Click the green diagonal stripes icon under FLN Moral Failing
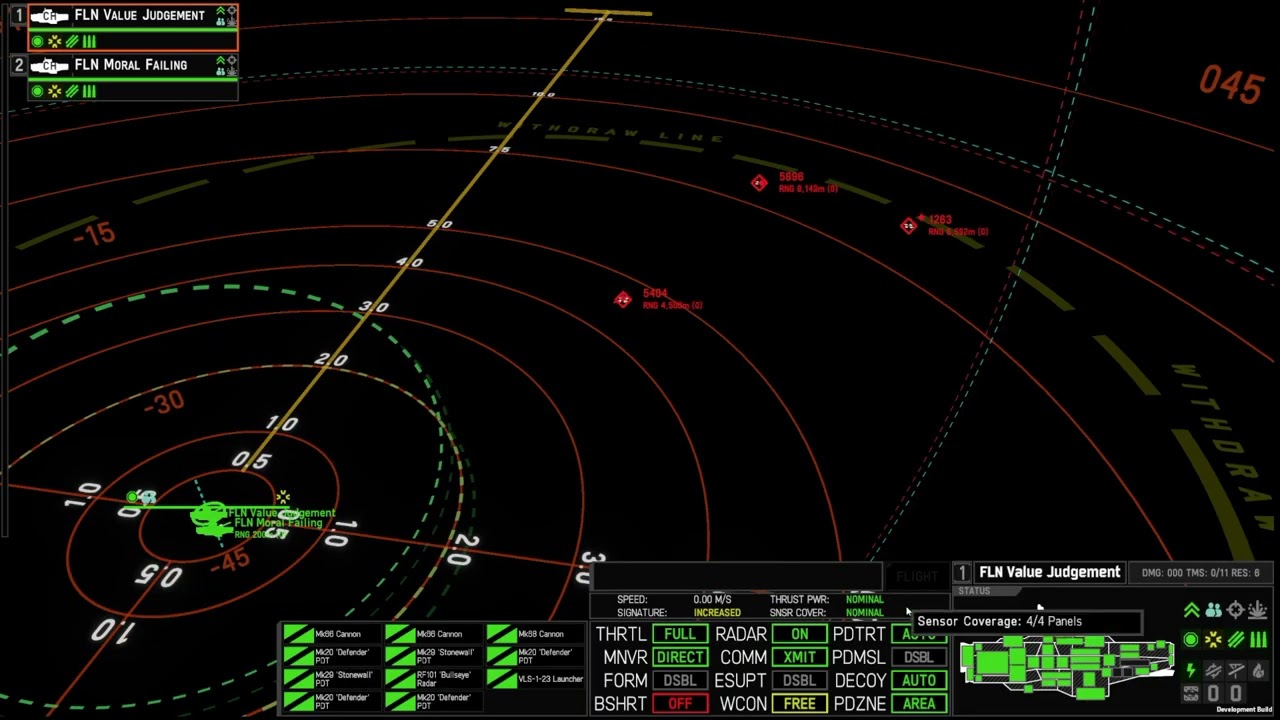This screenshot has width=1280, height=720. pyautogui.click(x=72, y=91)
